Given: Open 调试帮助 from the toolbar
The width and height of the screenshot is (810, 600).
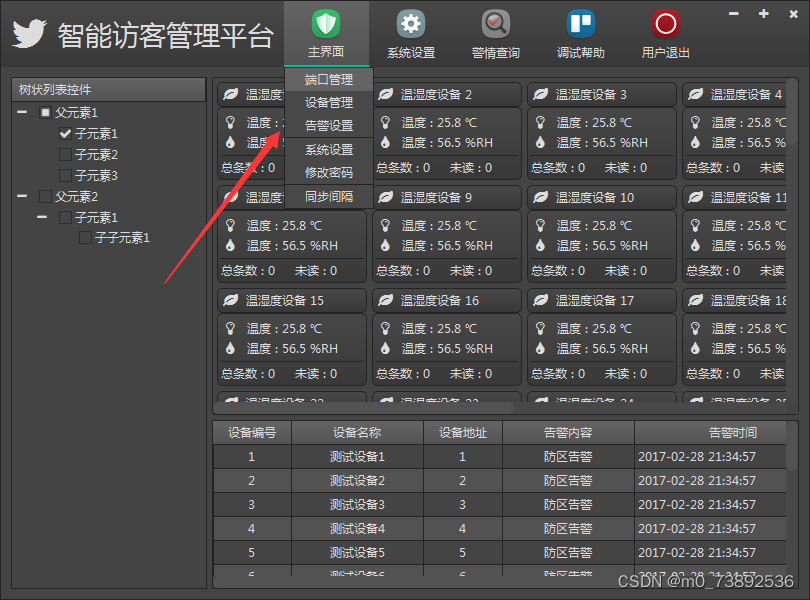Looking at the screenshot, I should point(580,22).
